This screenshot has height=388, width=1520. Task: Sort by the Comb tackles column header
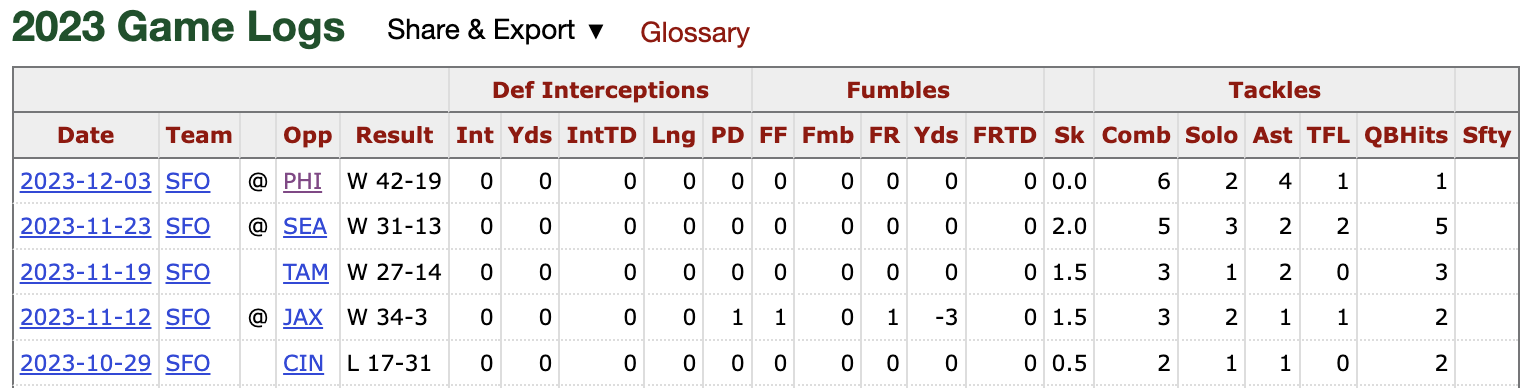[1136, 136]
